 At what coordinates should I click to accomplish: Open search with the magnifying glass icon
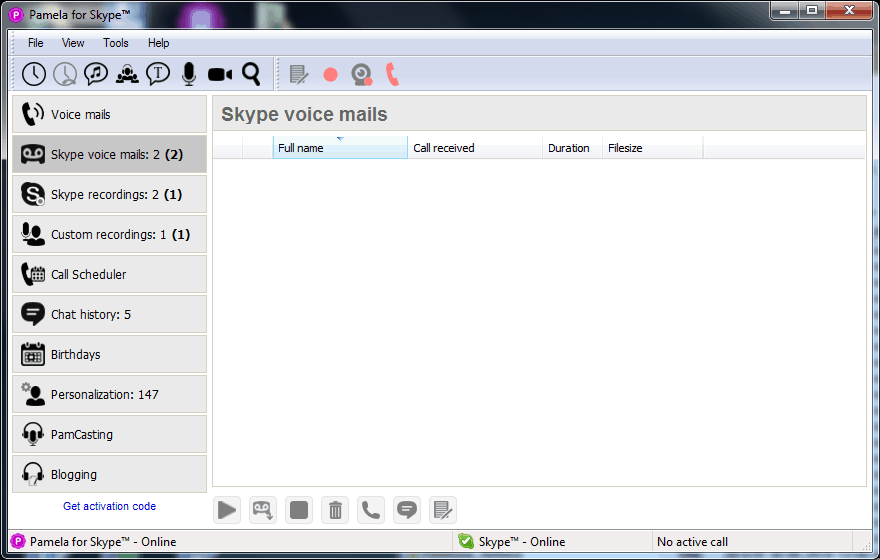point(251,74)
